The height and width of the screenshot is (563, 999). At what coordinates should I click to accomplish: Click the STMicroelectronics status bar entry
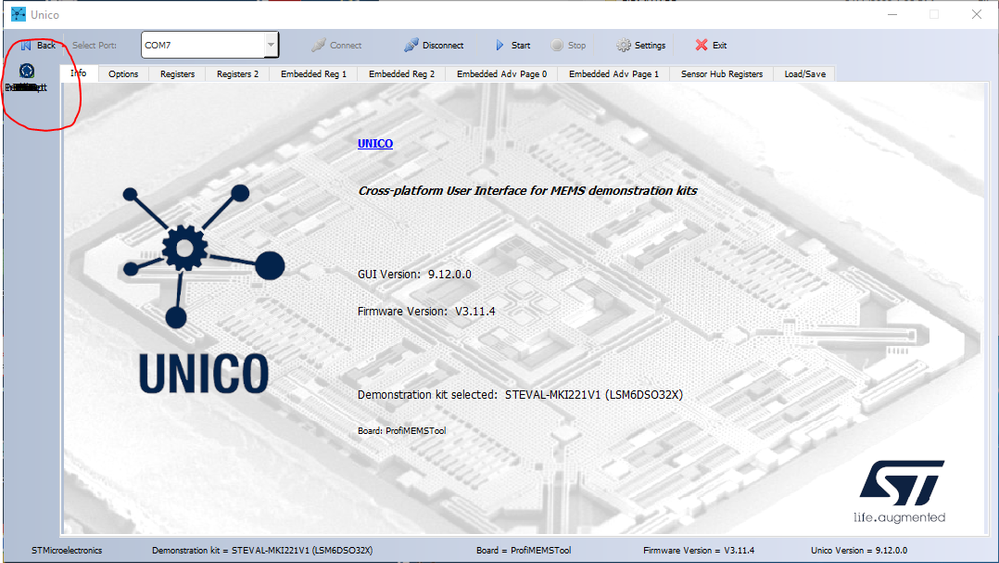click(67, 550)
